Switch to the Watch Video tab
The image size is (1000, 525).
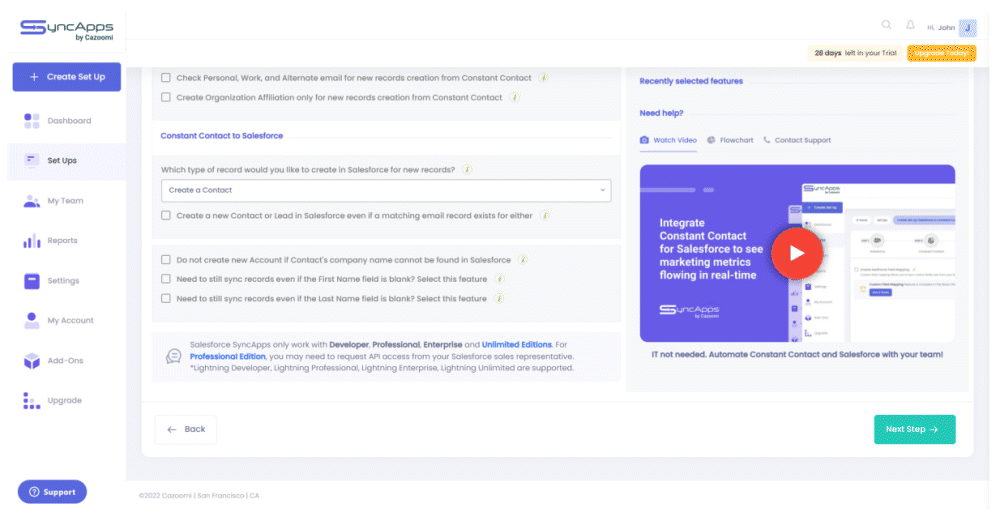pyautogui.click(x=668, y=140)
